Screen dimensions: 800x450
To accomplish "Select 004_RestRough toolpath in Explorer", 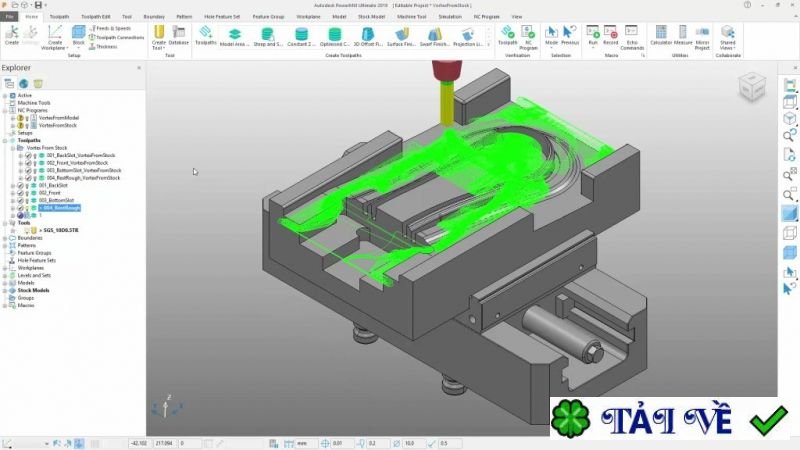I will [60, 208].
